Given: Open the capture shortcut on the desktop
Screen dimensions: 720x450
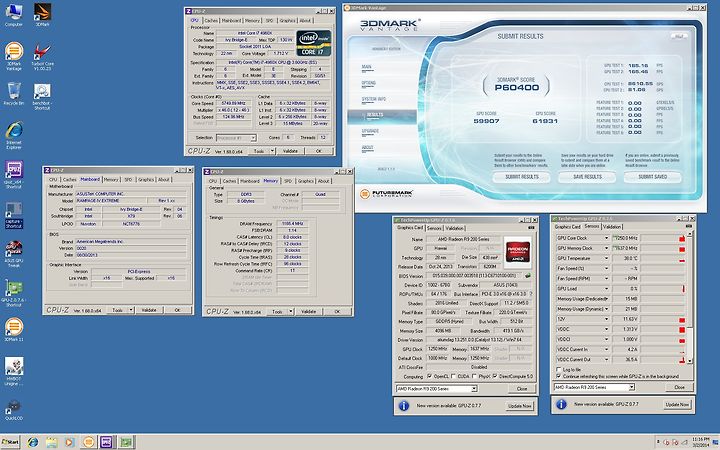Looking at the screenshot, I should (14, 215).
